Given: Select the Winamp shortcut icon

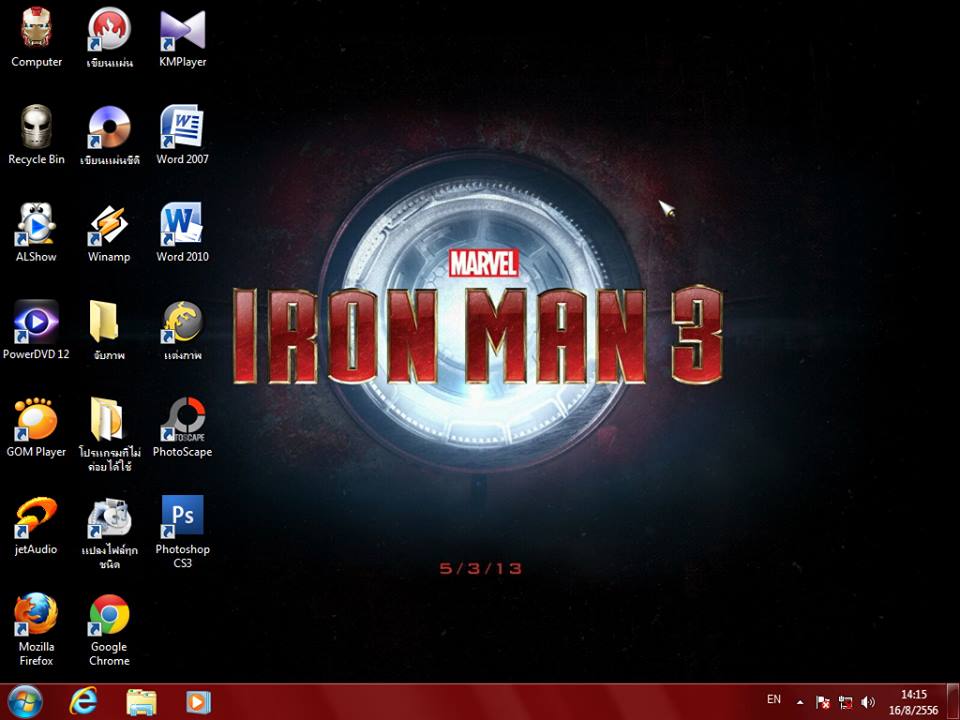Looking at the screenshot, I should (109, 233).
